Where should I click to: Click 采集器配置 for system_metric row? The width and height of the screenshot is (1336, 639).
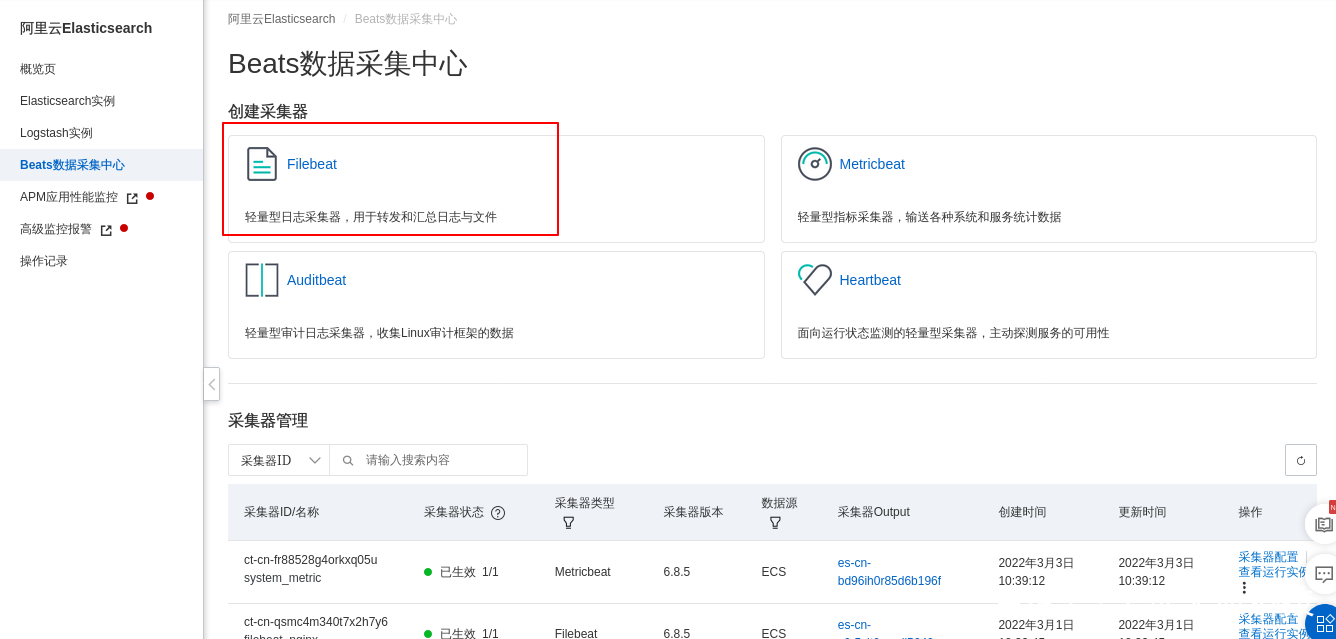pyautogui.click(x=1268, y=557)
